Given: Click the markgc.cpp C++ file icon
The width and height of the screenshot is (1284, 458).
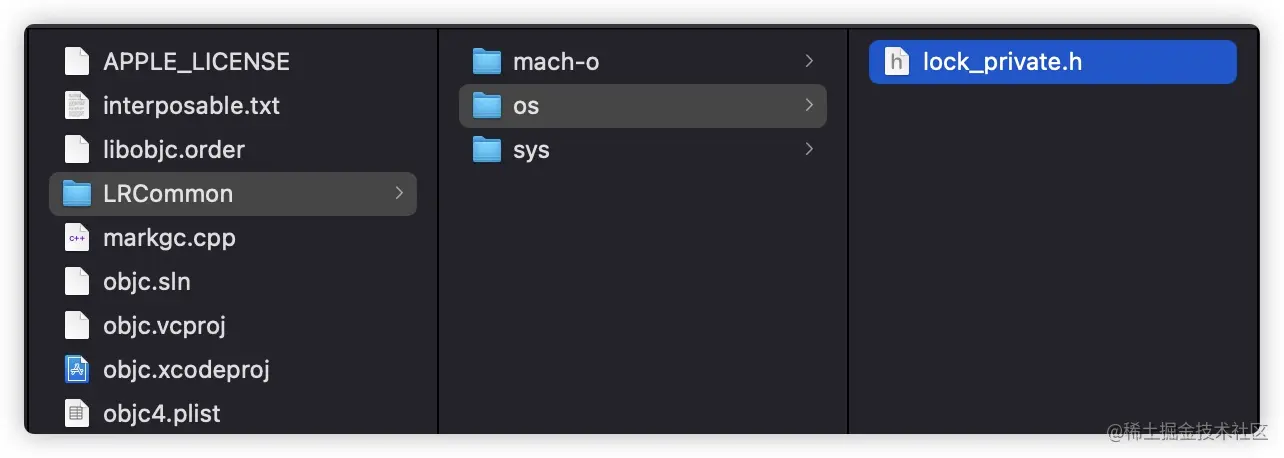Looking at the screenshot, I should 77,238.
